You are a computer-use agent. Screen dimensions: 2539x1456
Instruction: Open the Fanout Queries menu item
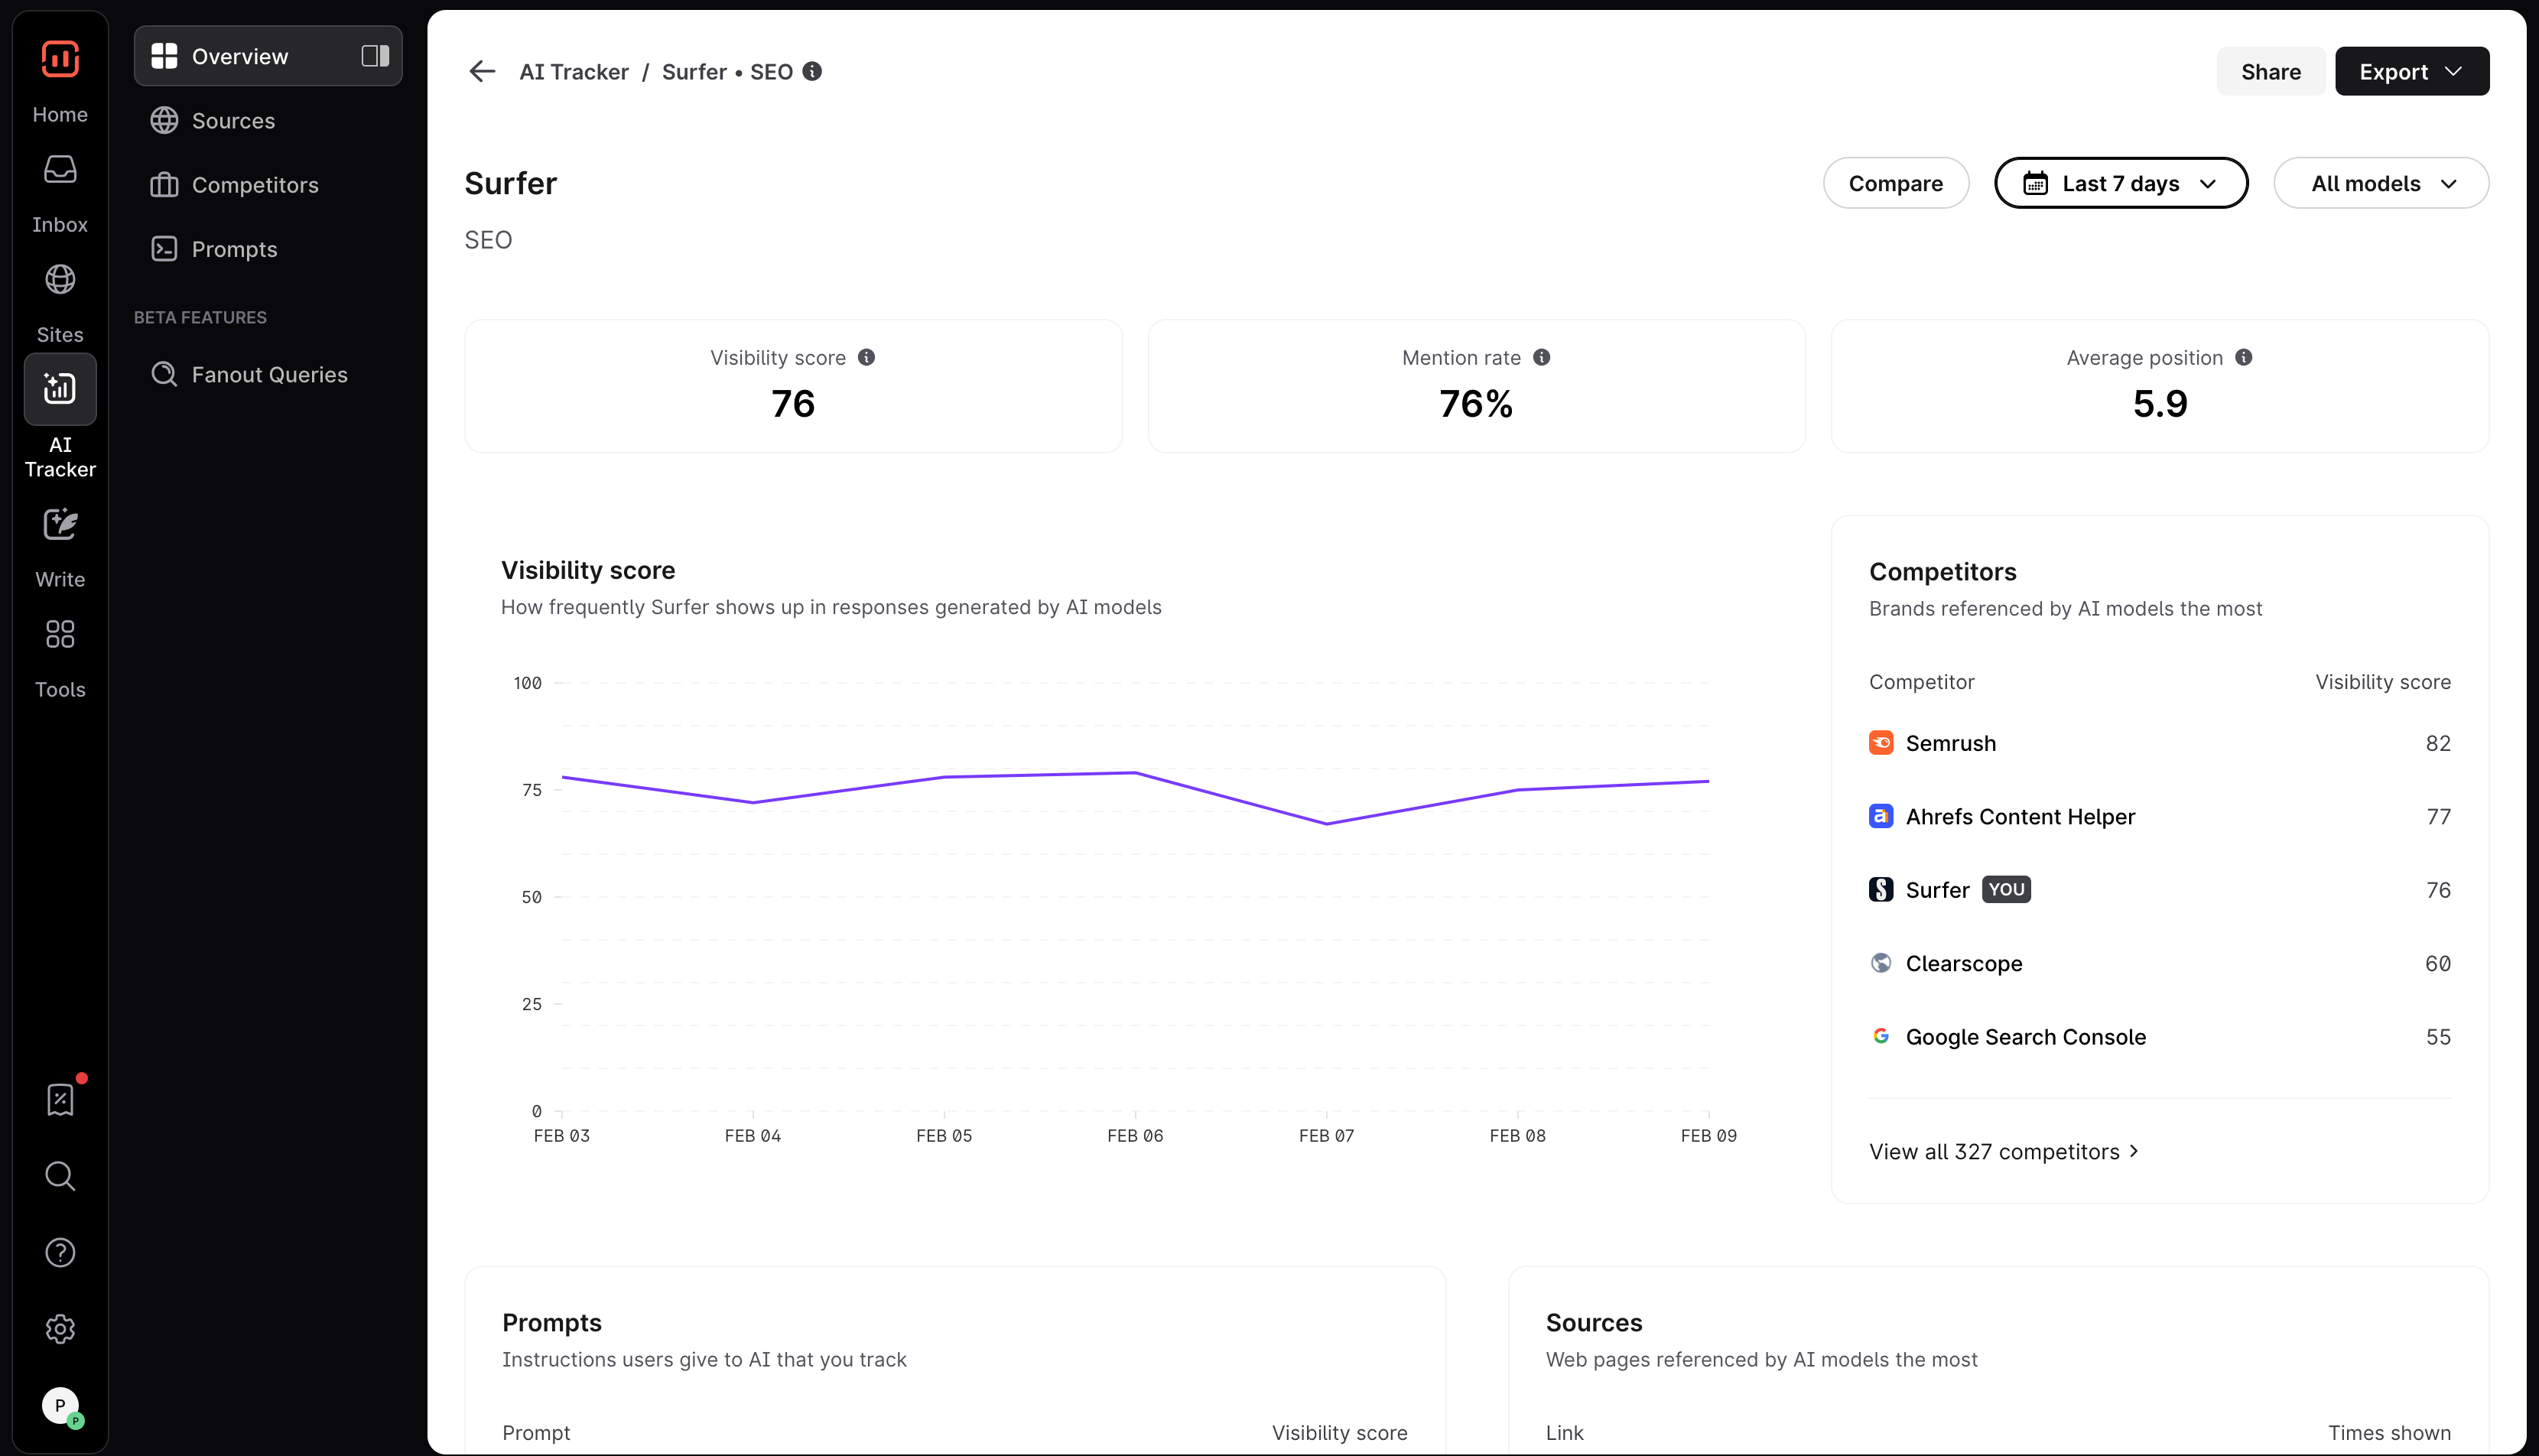click(268, 374)
